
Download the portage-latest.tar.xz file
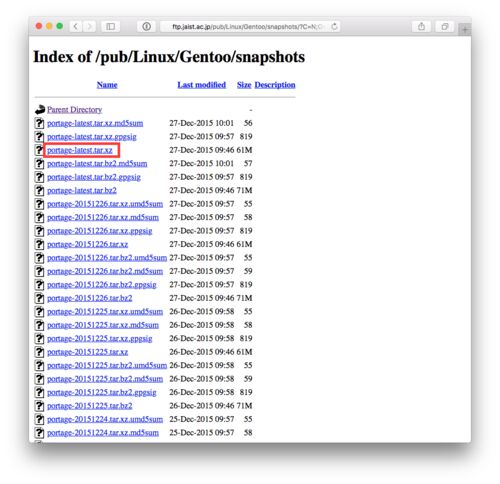click(80, 150)
